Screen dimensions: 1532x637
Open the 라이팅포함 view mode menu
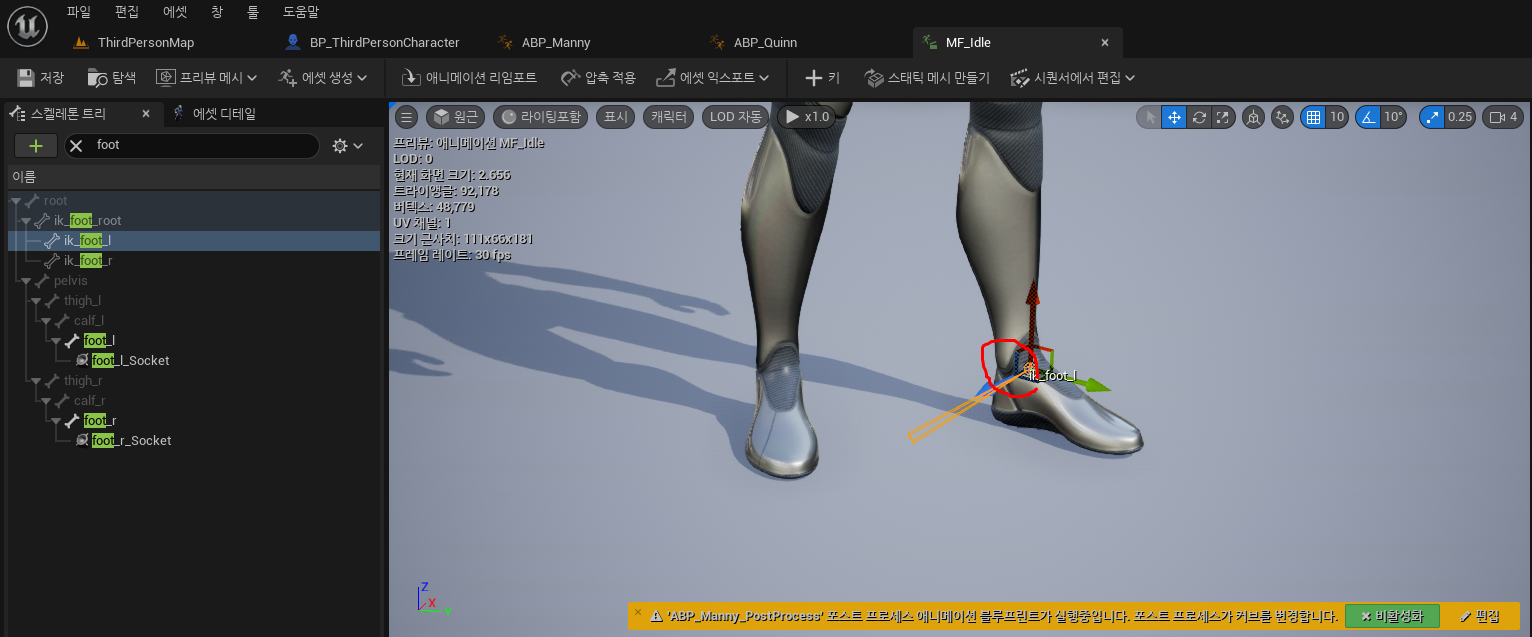tap(541, 117)
